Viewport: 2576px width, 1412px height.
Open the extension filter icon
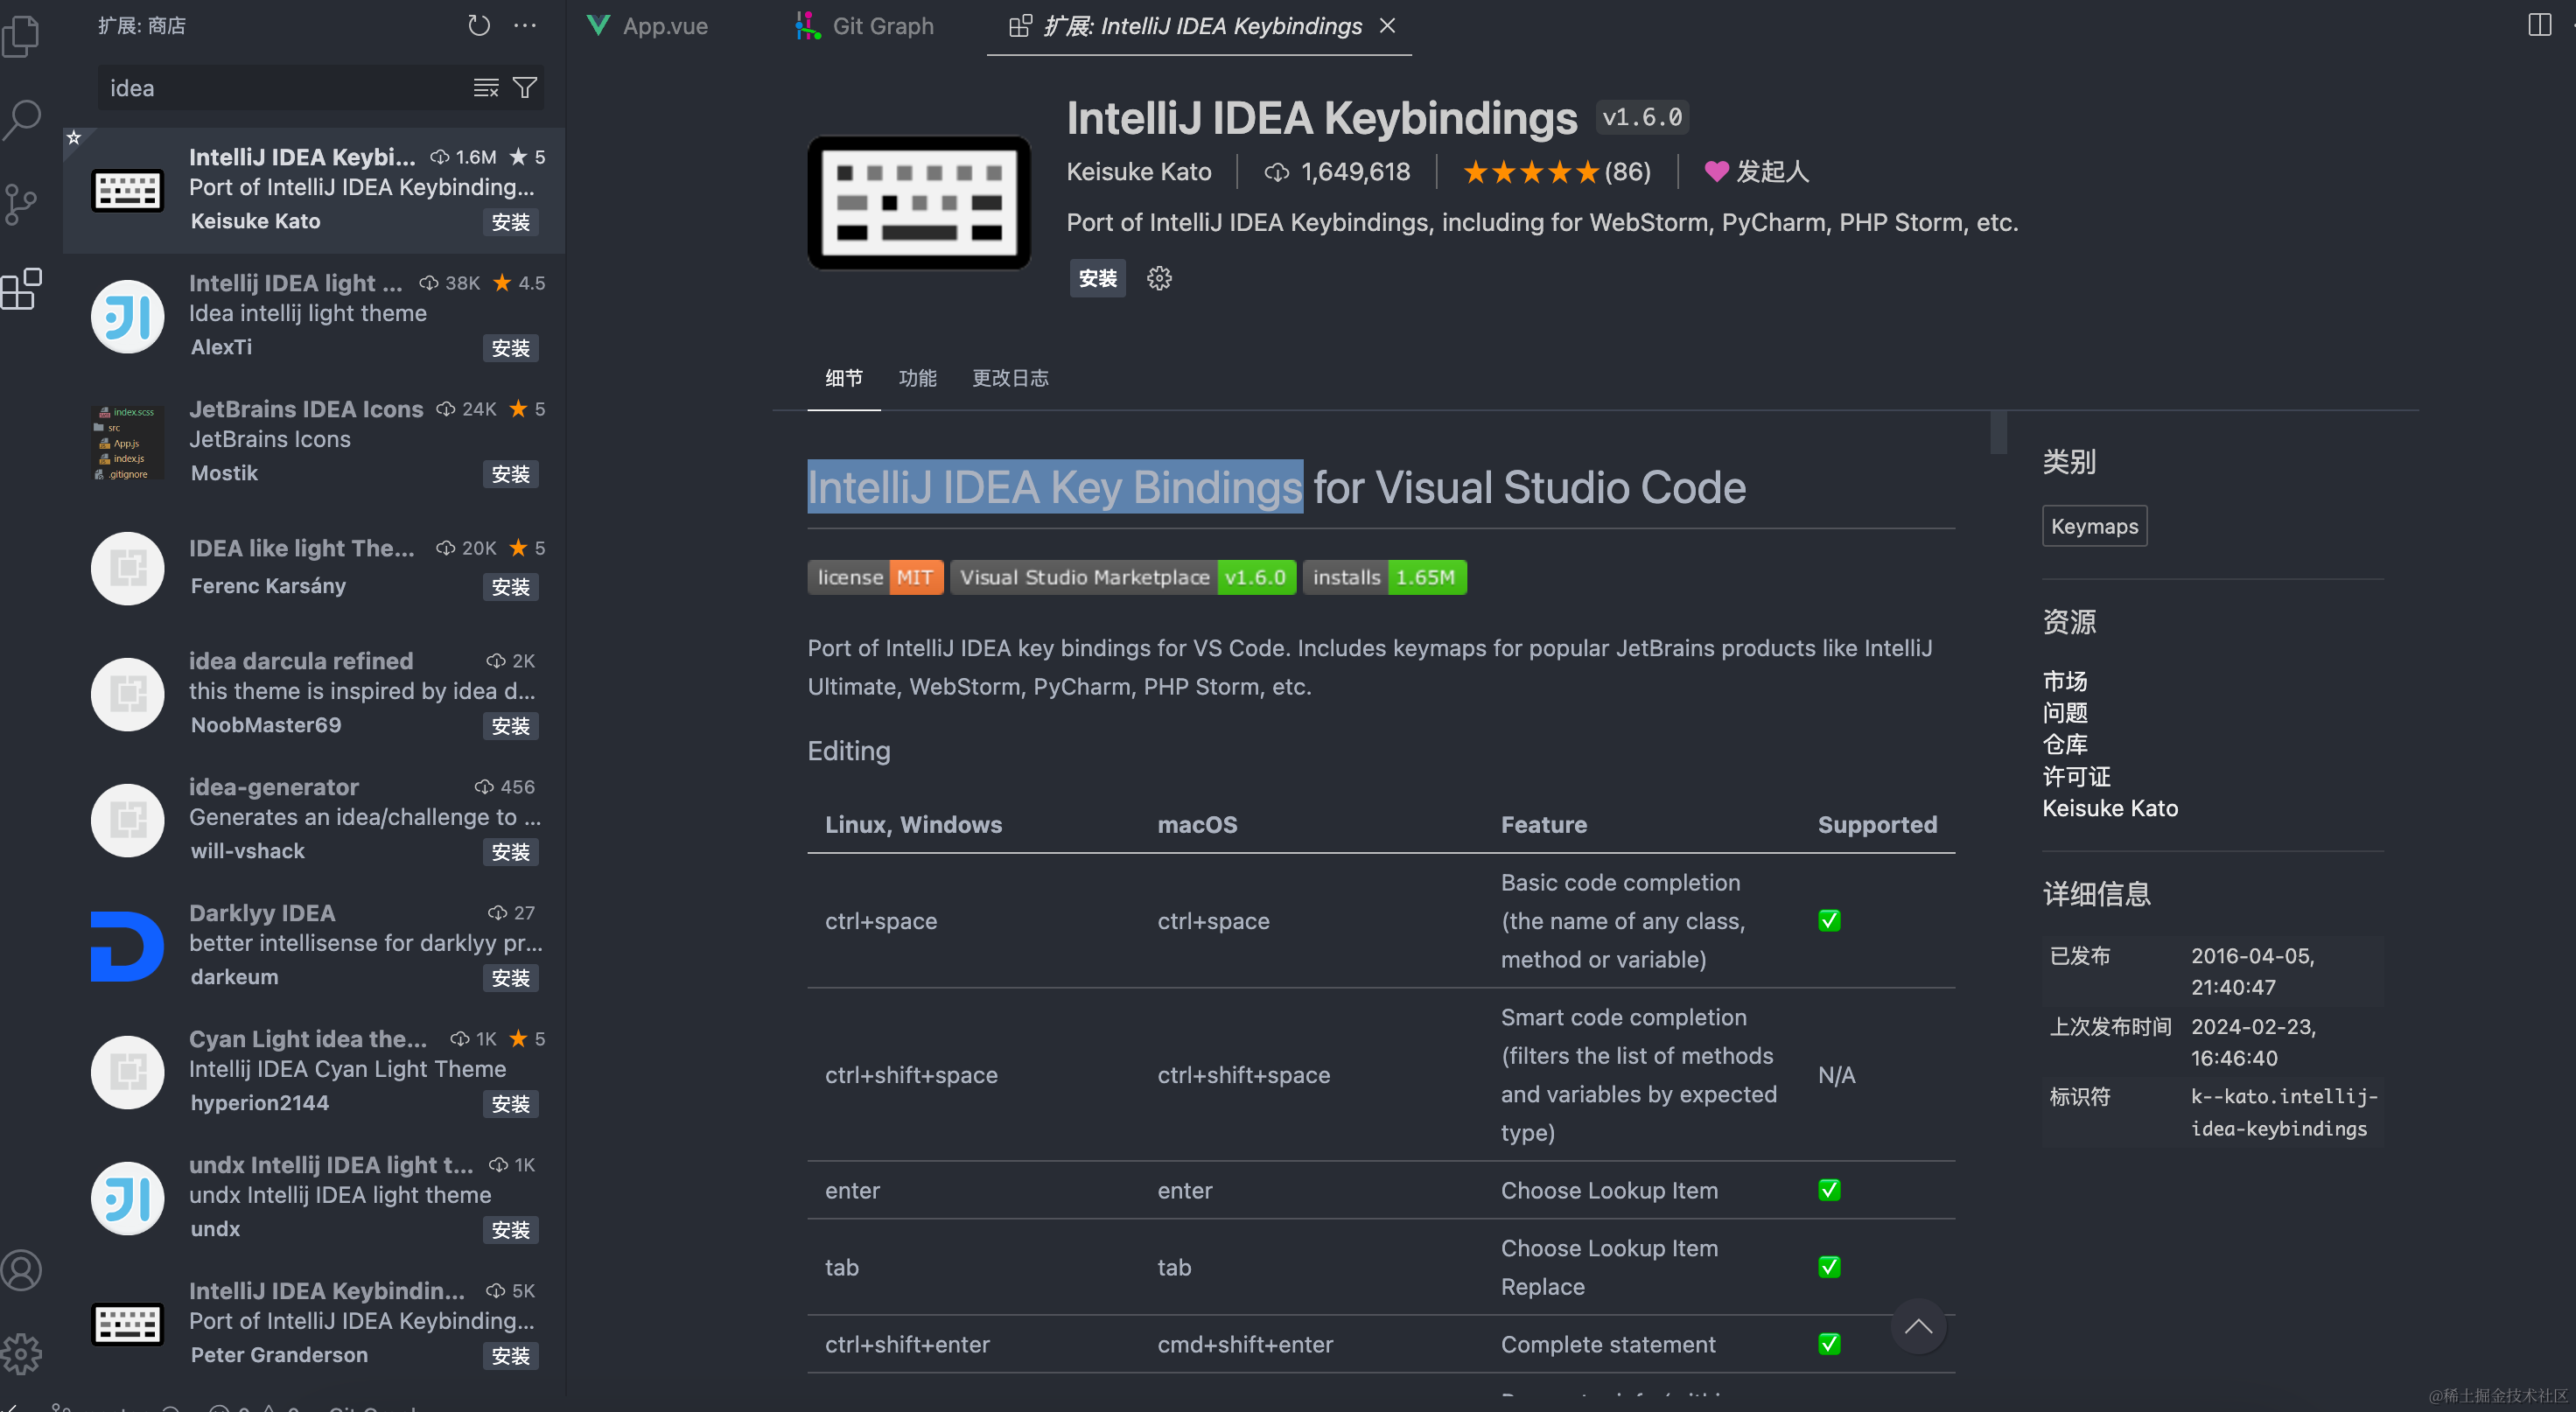pos(525,88)
